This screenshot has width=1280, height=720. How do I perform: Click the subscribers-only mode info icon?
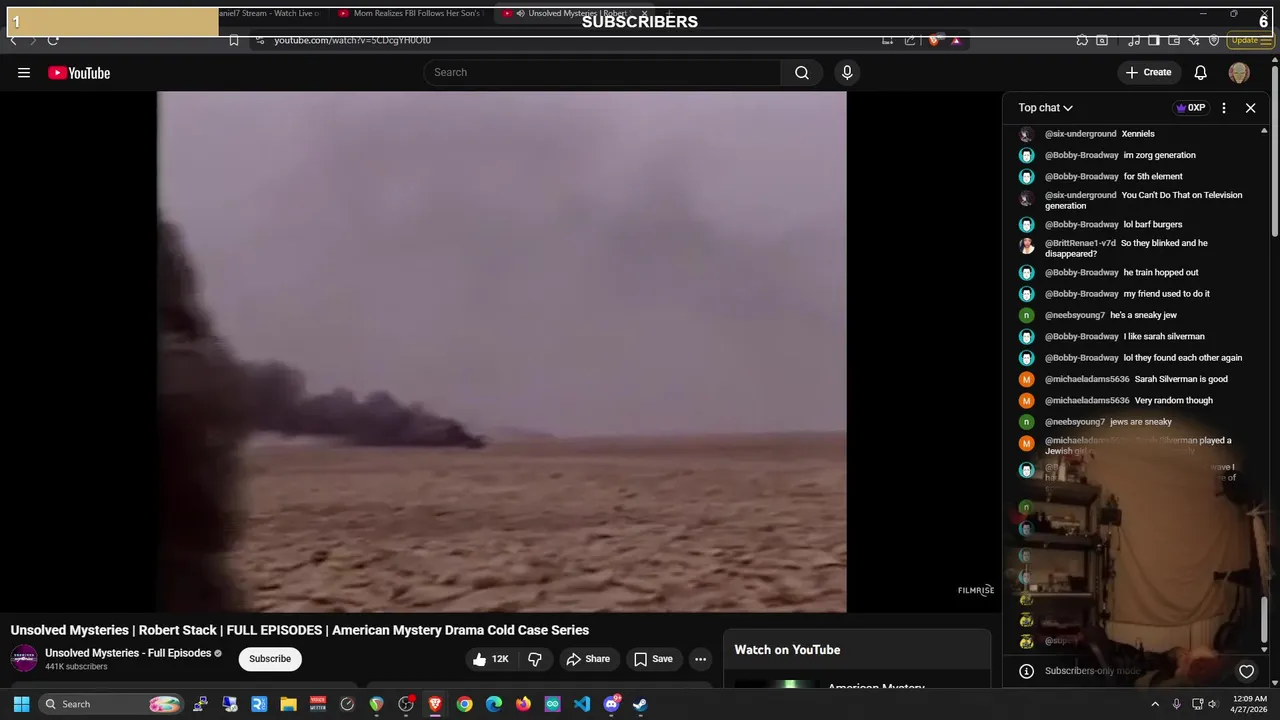tap(1026, 671)
